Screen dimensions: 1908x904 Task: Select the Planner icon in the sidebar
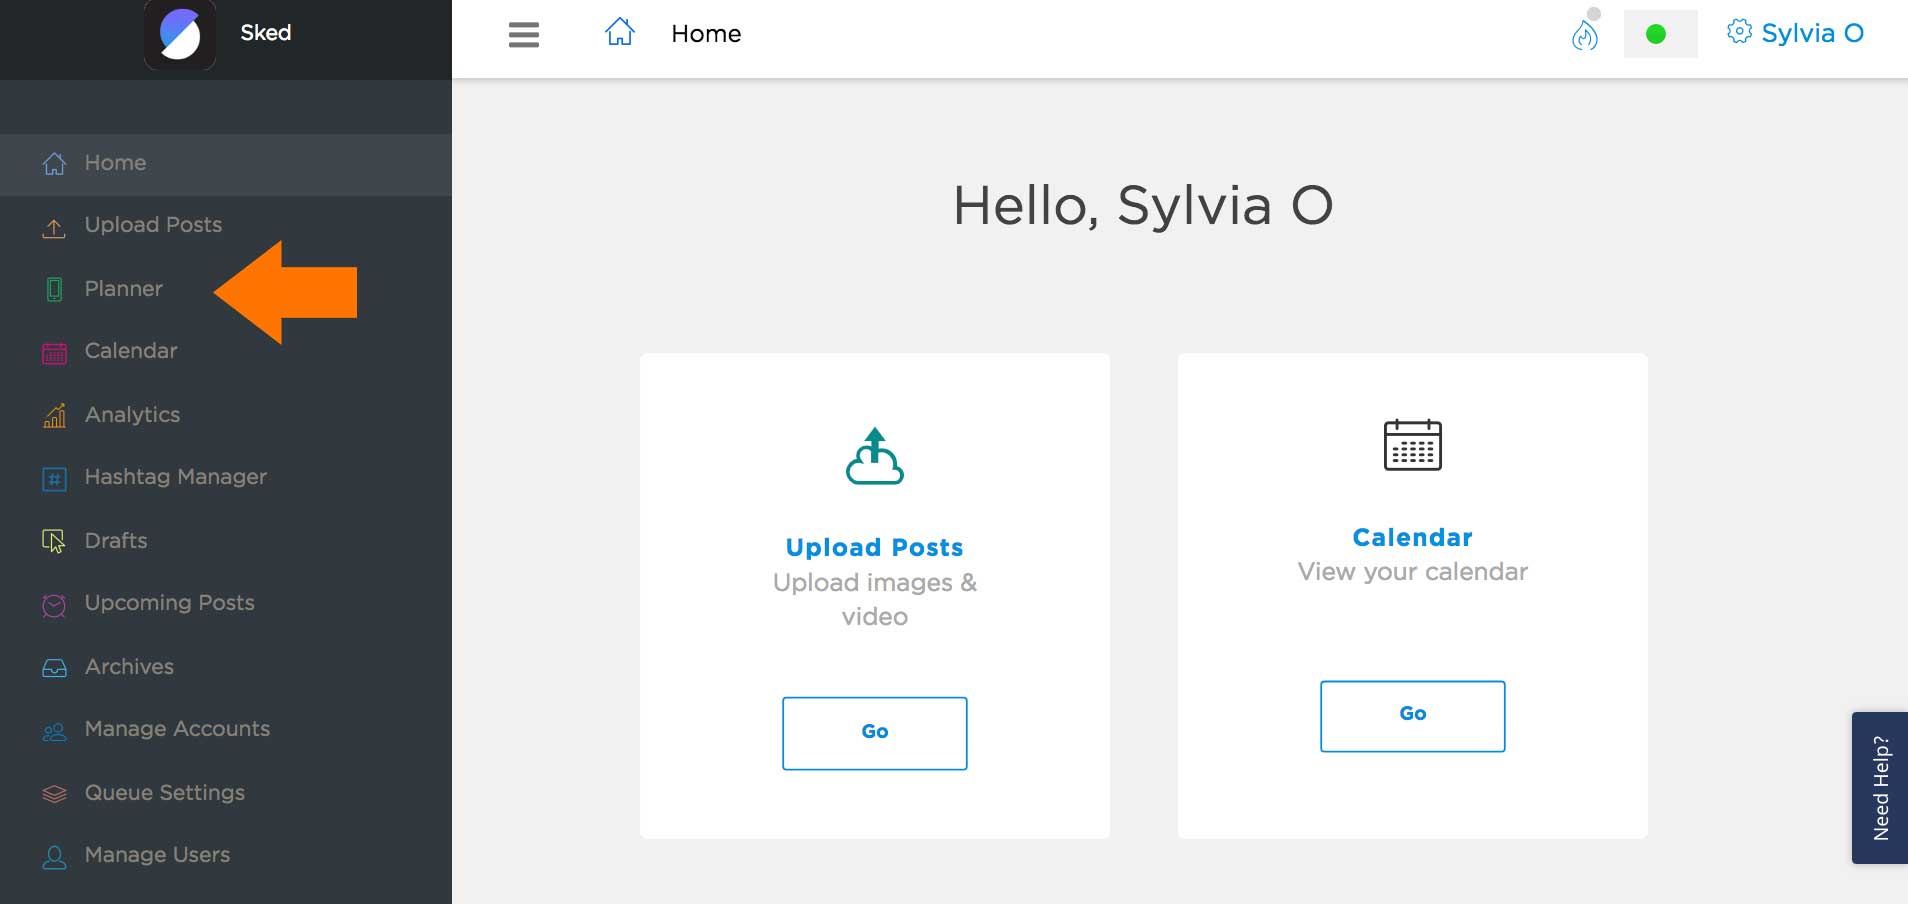pos(53,289)
